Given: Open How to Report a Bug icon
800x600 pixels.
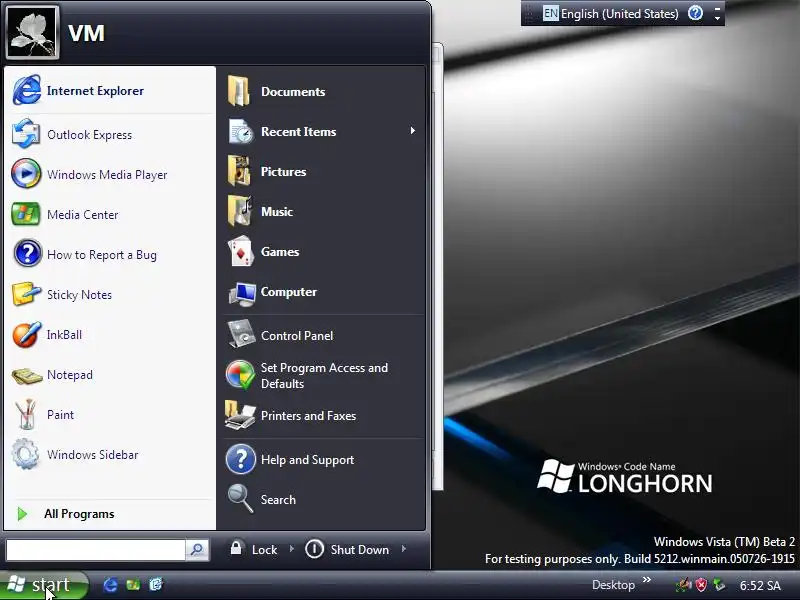Looking at the screenshot, I should 27,254.
